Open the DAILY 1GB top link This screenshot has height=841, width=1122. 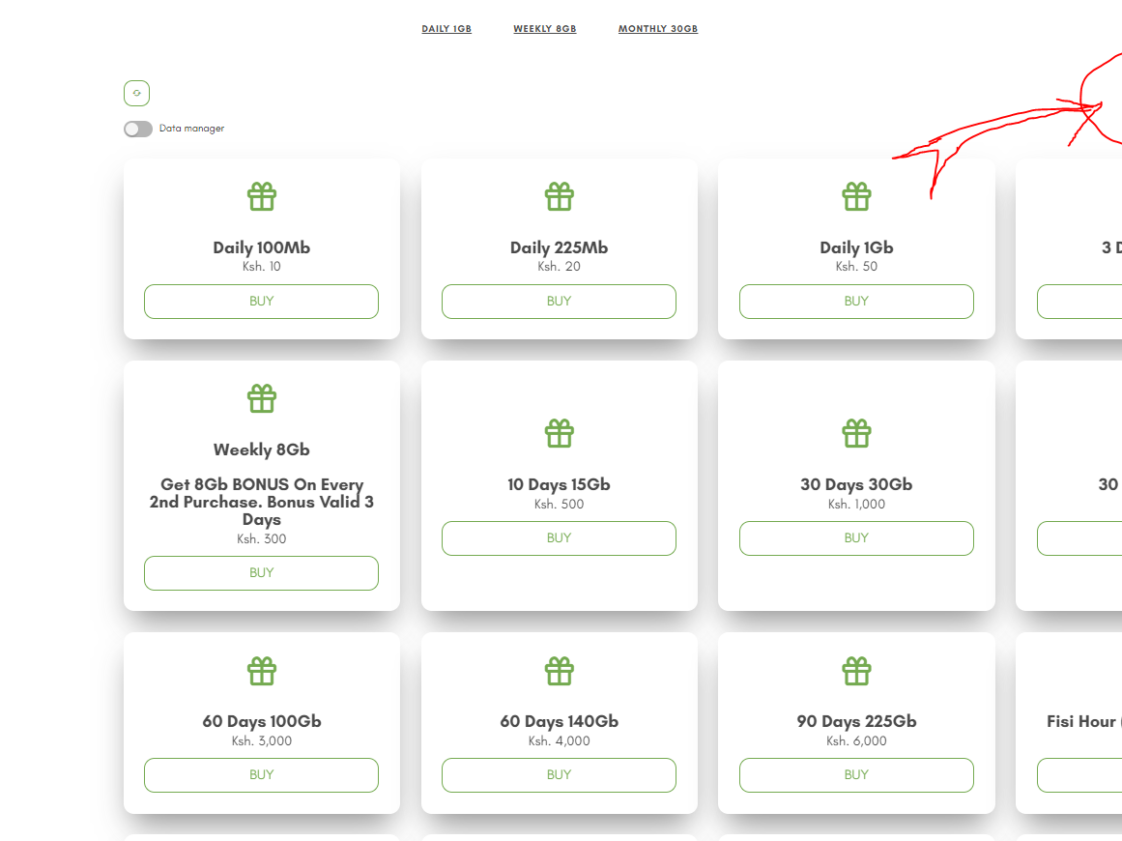[446, 29]
